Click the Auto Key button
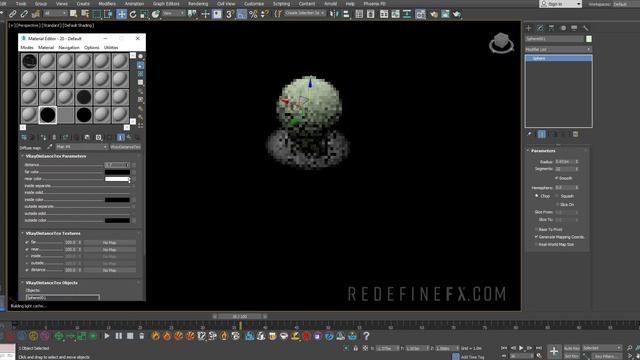Image resolution: width=640 pixels, height=360 pixels. pos(571,348)
